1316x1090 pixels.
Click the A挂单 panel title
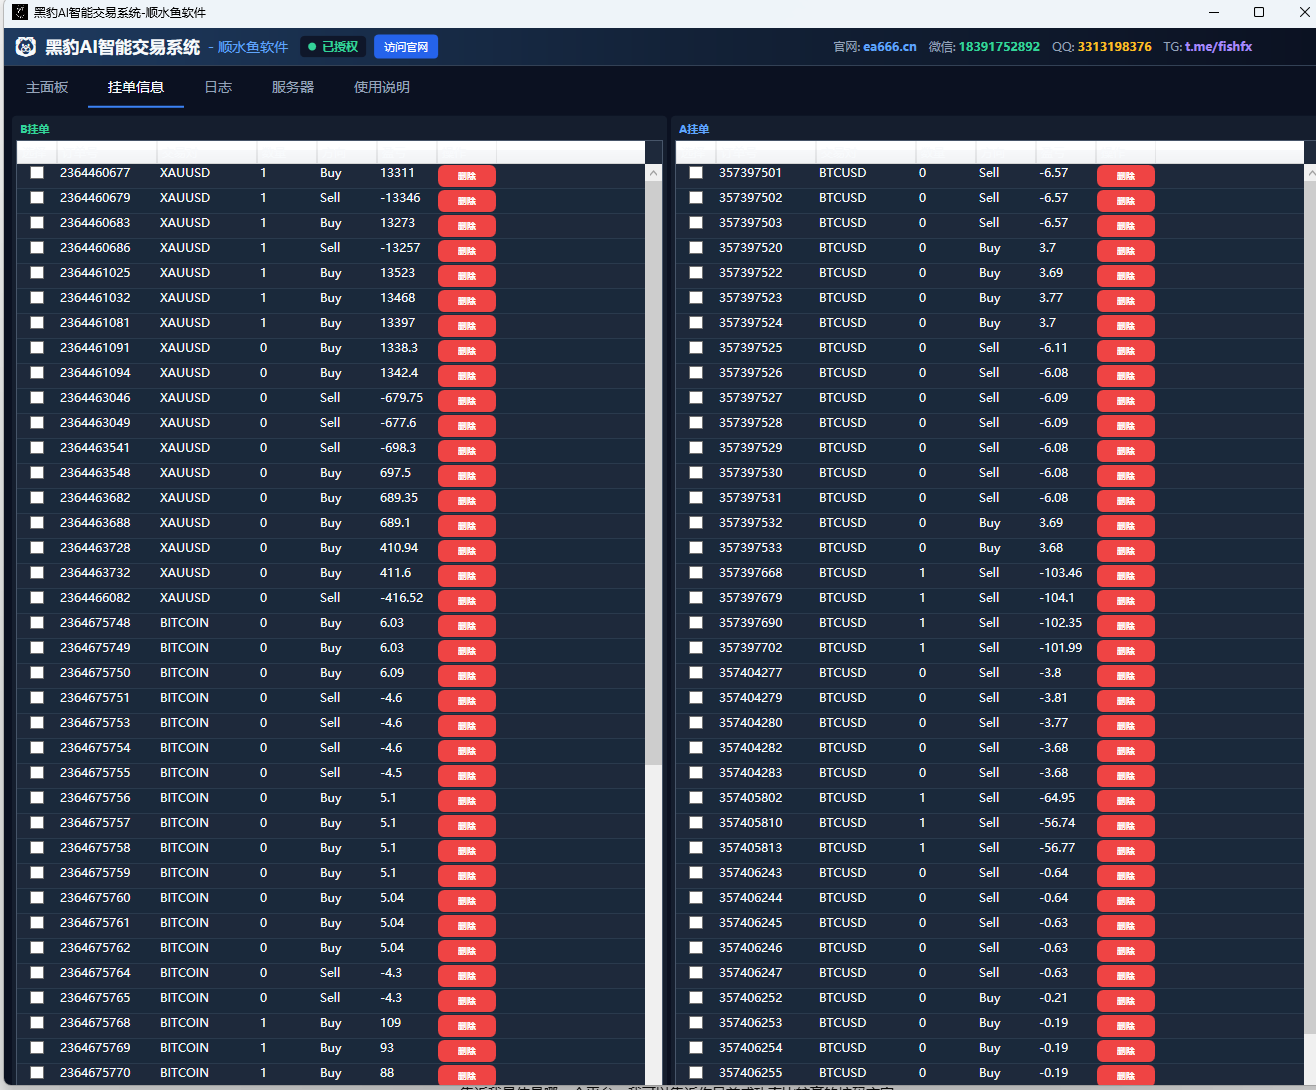(x=694, y=129)
